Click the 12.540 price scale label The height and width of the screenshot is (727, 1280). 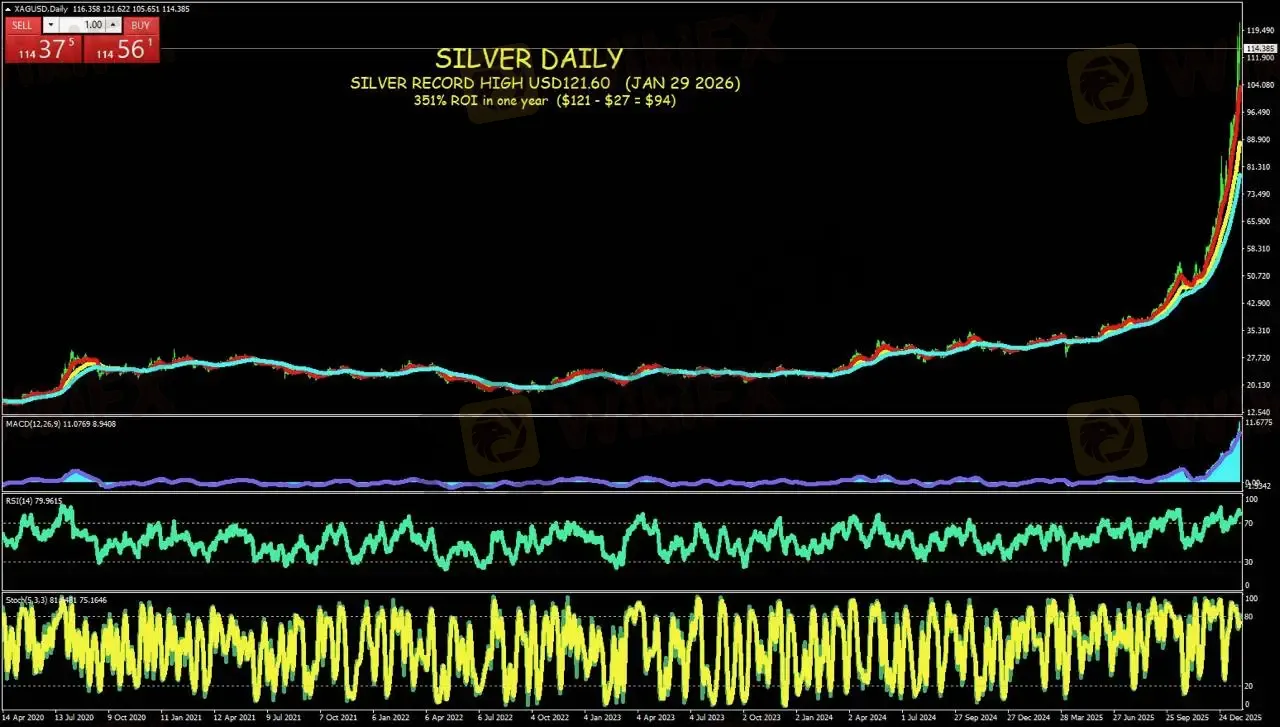tap(1260, 412)
